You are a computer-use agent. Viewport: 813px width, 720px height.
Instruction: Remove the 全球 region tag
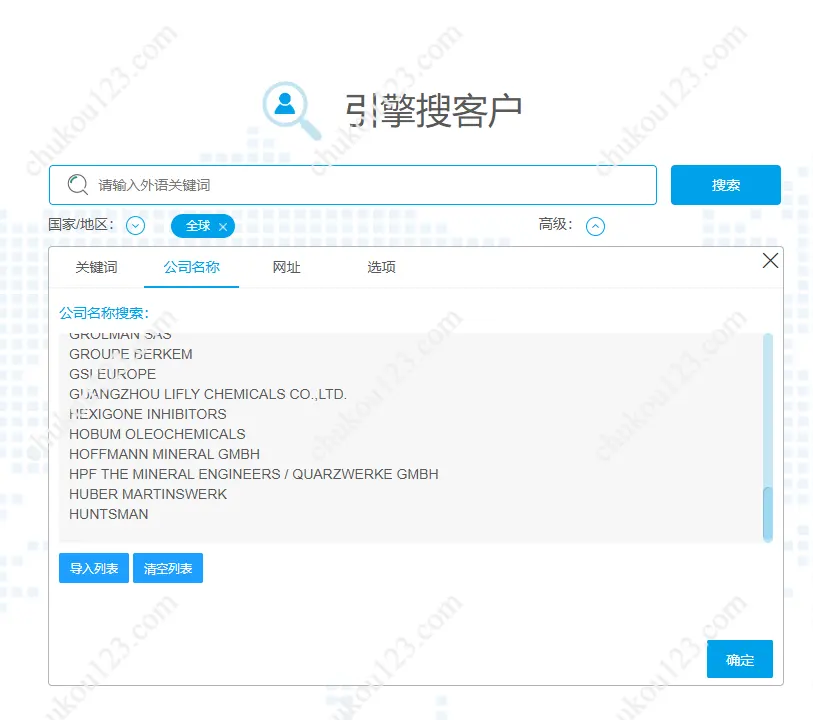click(223, 227)
